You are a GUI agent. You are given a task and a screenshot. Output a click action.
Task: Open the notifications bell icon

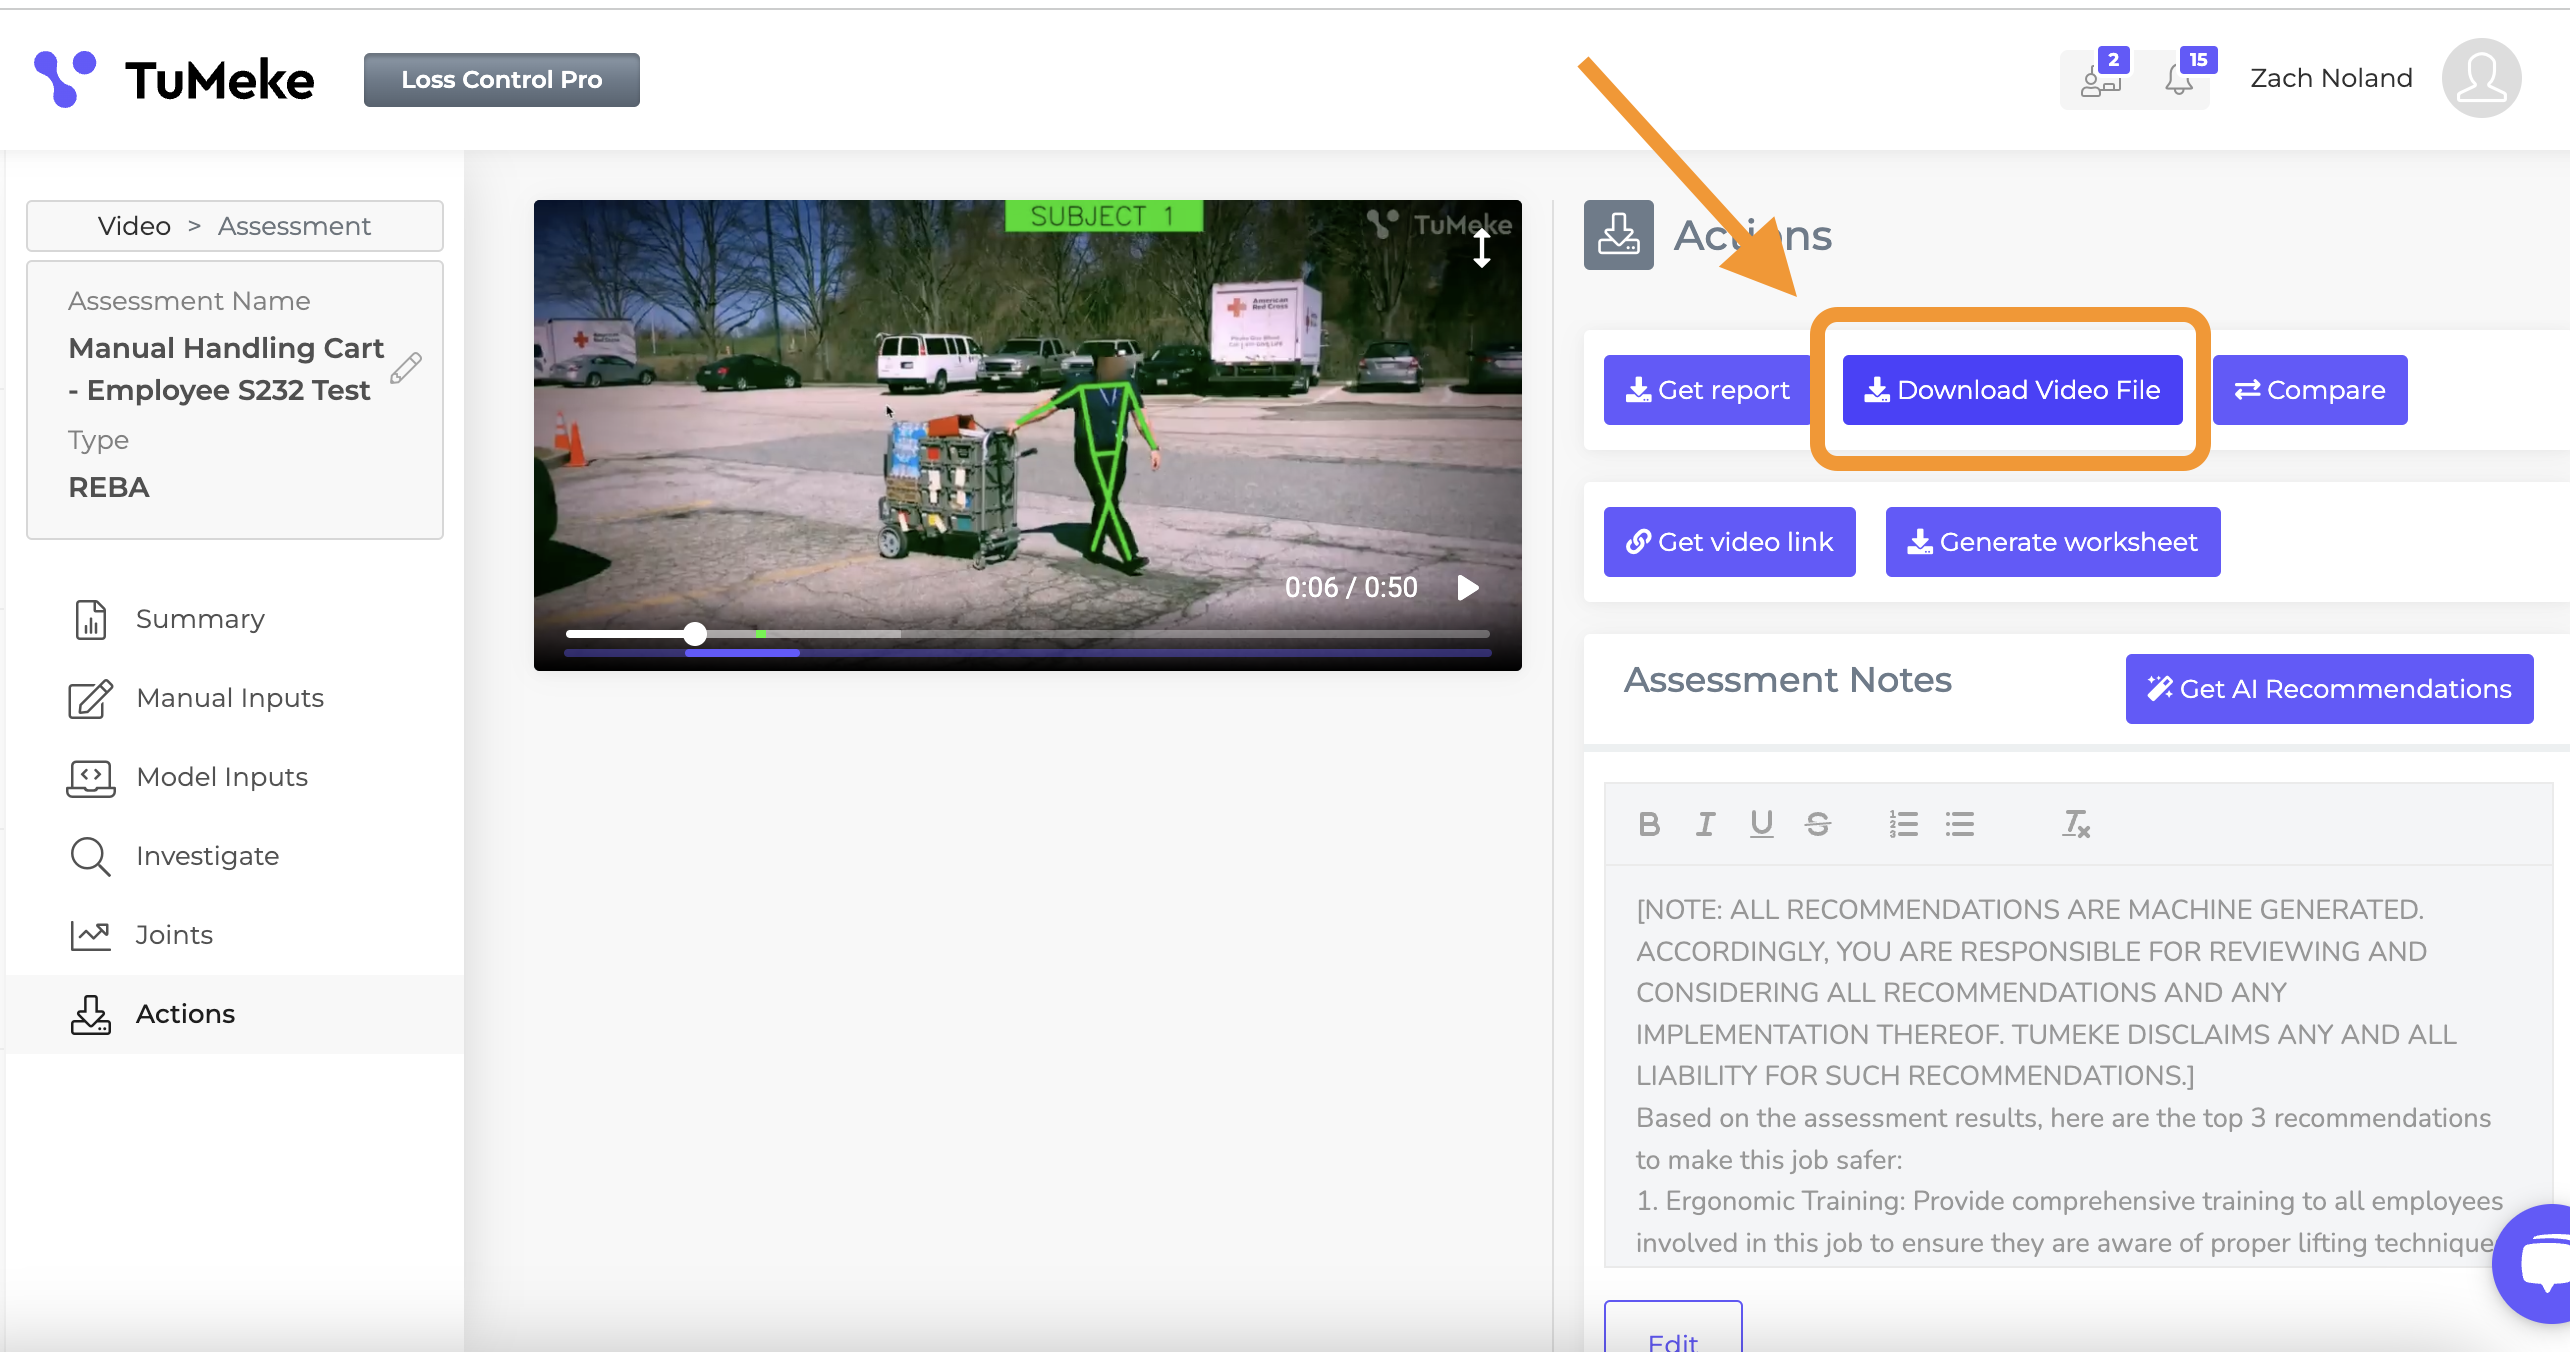click(2179, 80)
